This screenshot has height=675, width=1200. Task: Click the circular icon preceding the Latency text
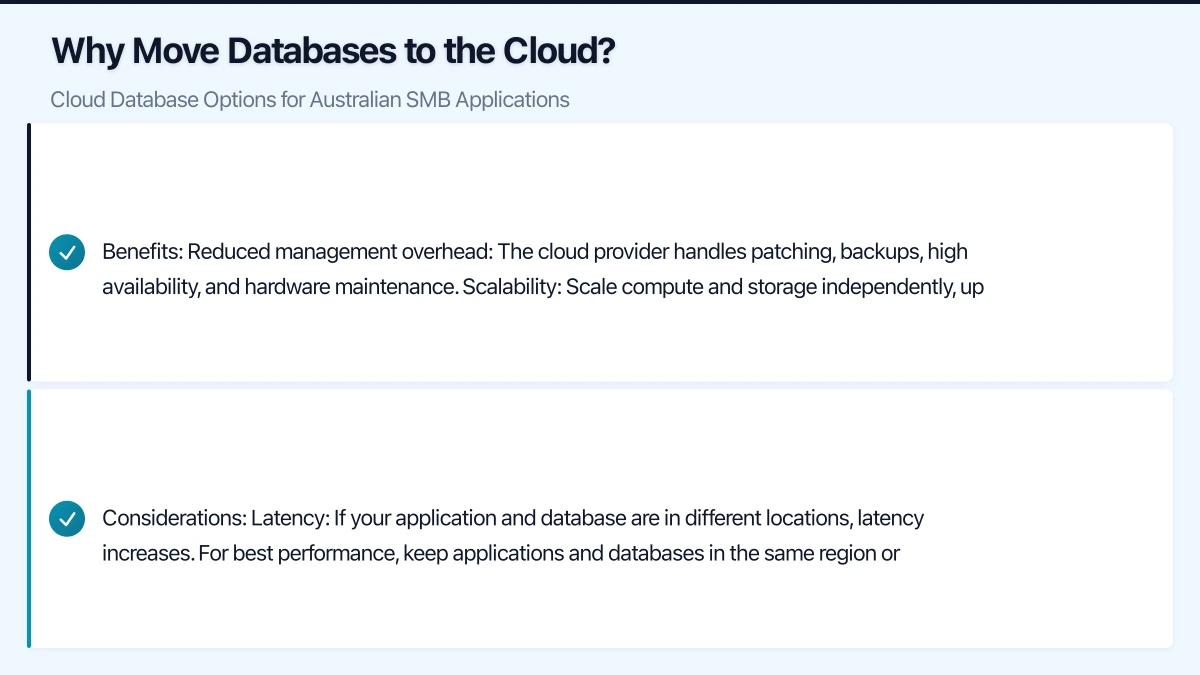67,518
